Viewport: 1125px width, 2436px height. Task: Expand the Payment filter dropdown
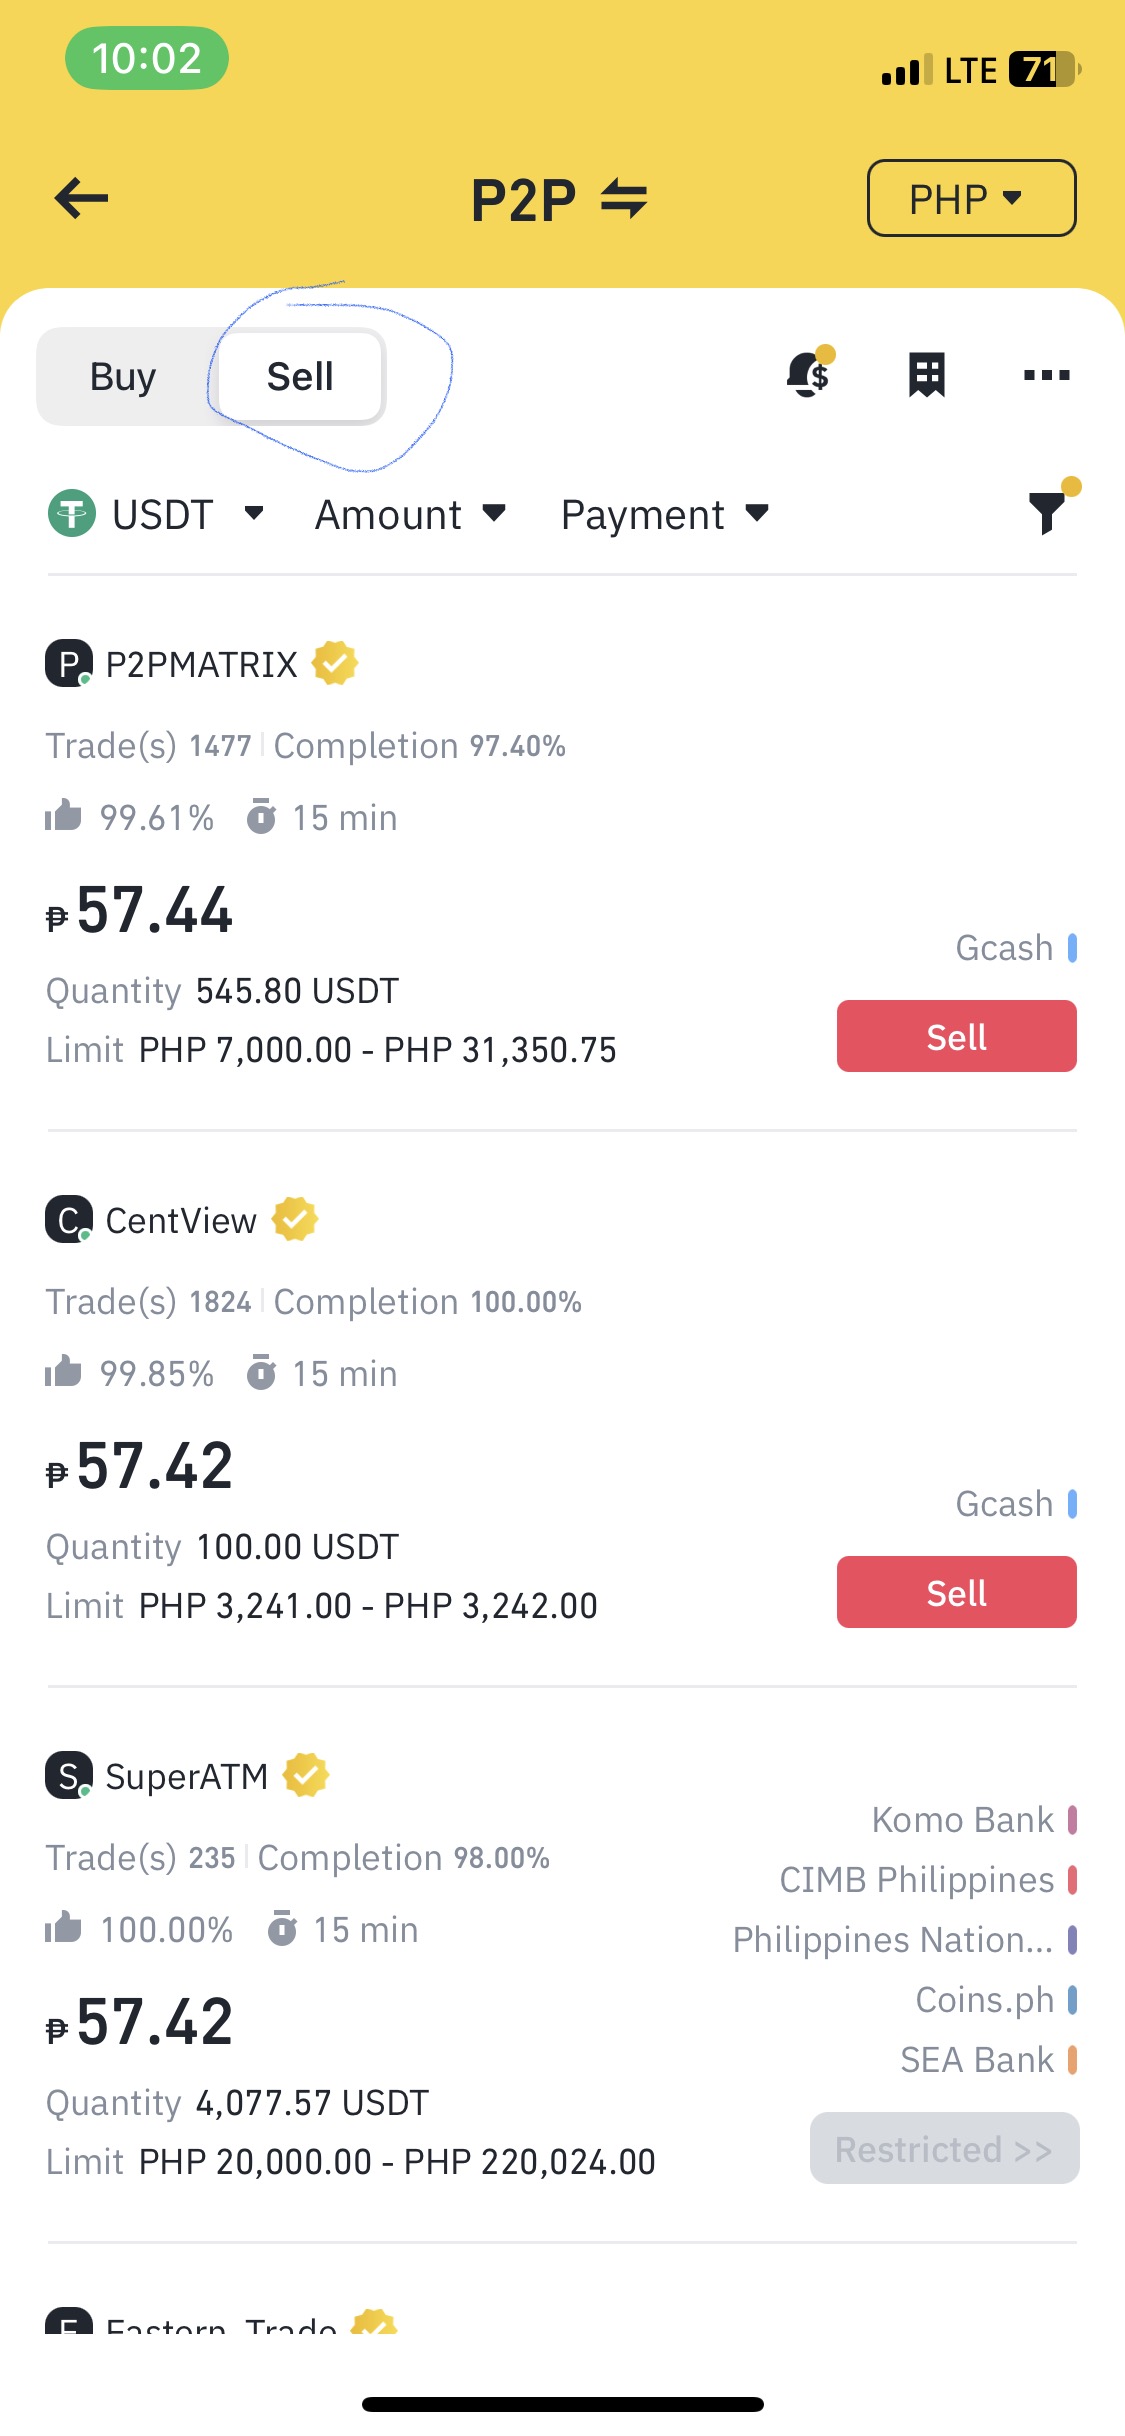[665, 514]
